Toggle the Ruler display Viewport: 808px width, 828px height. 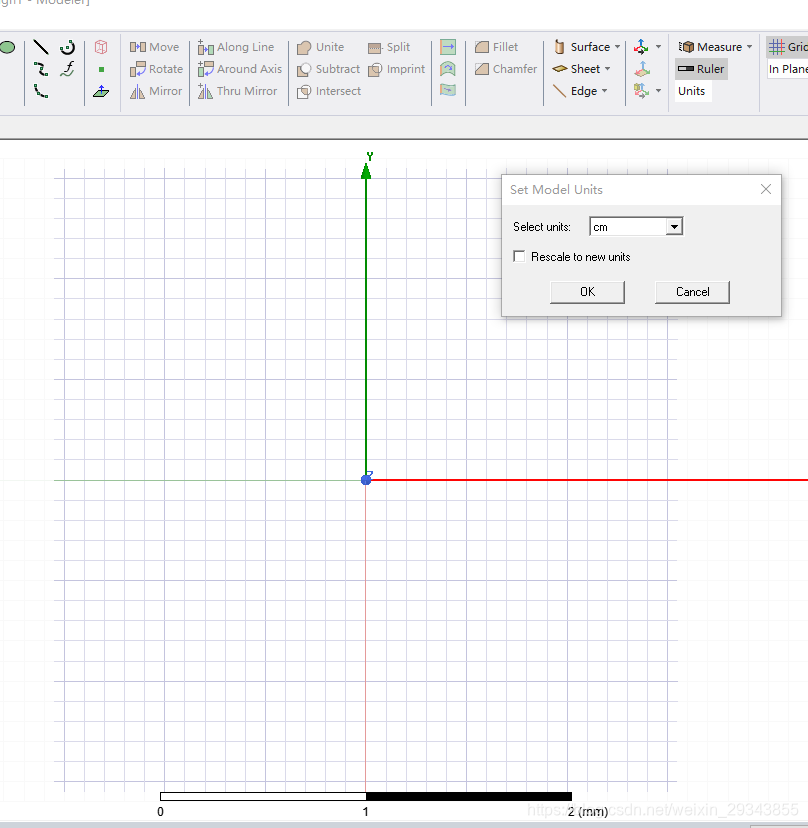pyautogui.click(x=701, y=69)
